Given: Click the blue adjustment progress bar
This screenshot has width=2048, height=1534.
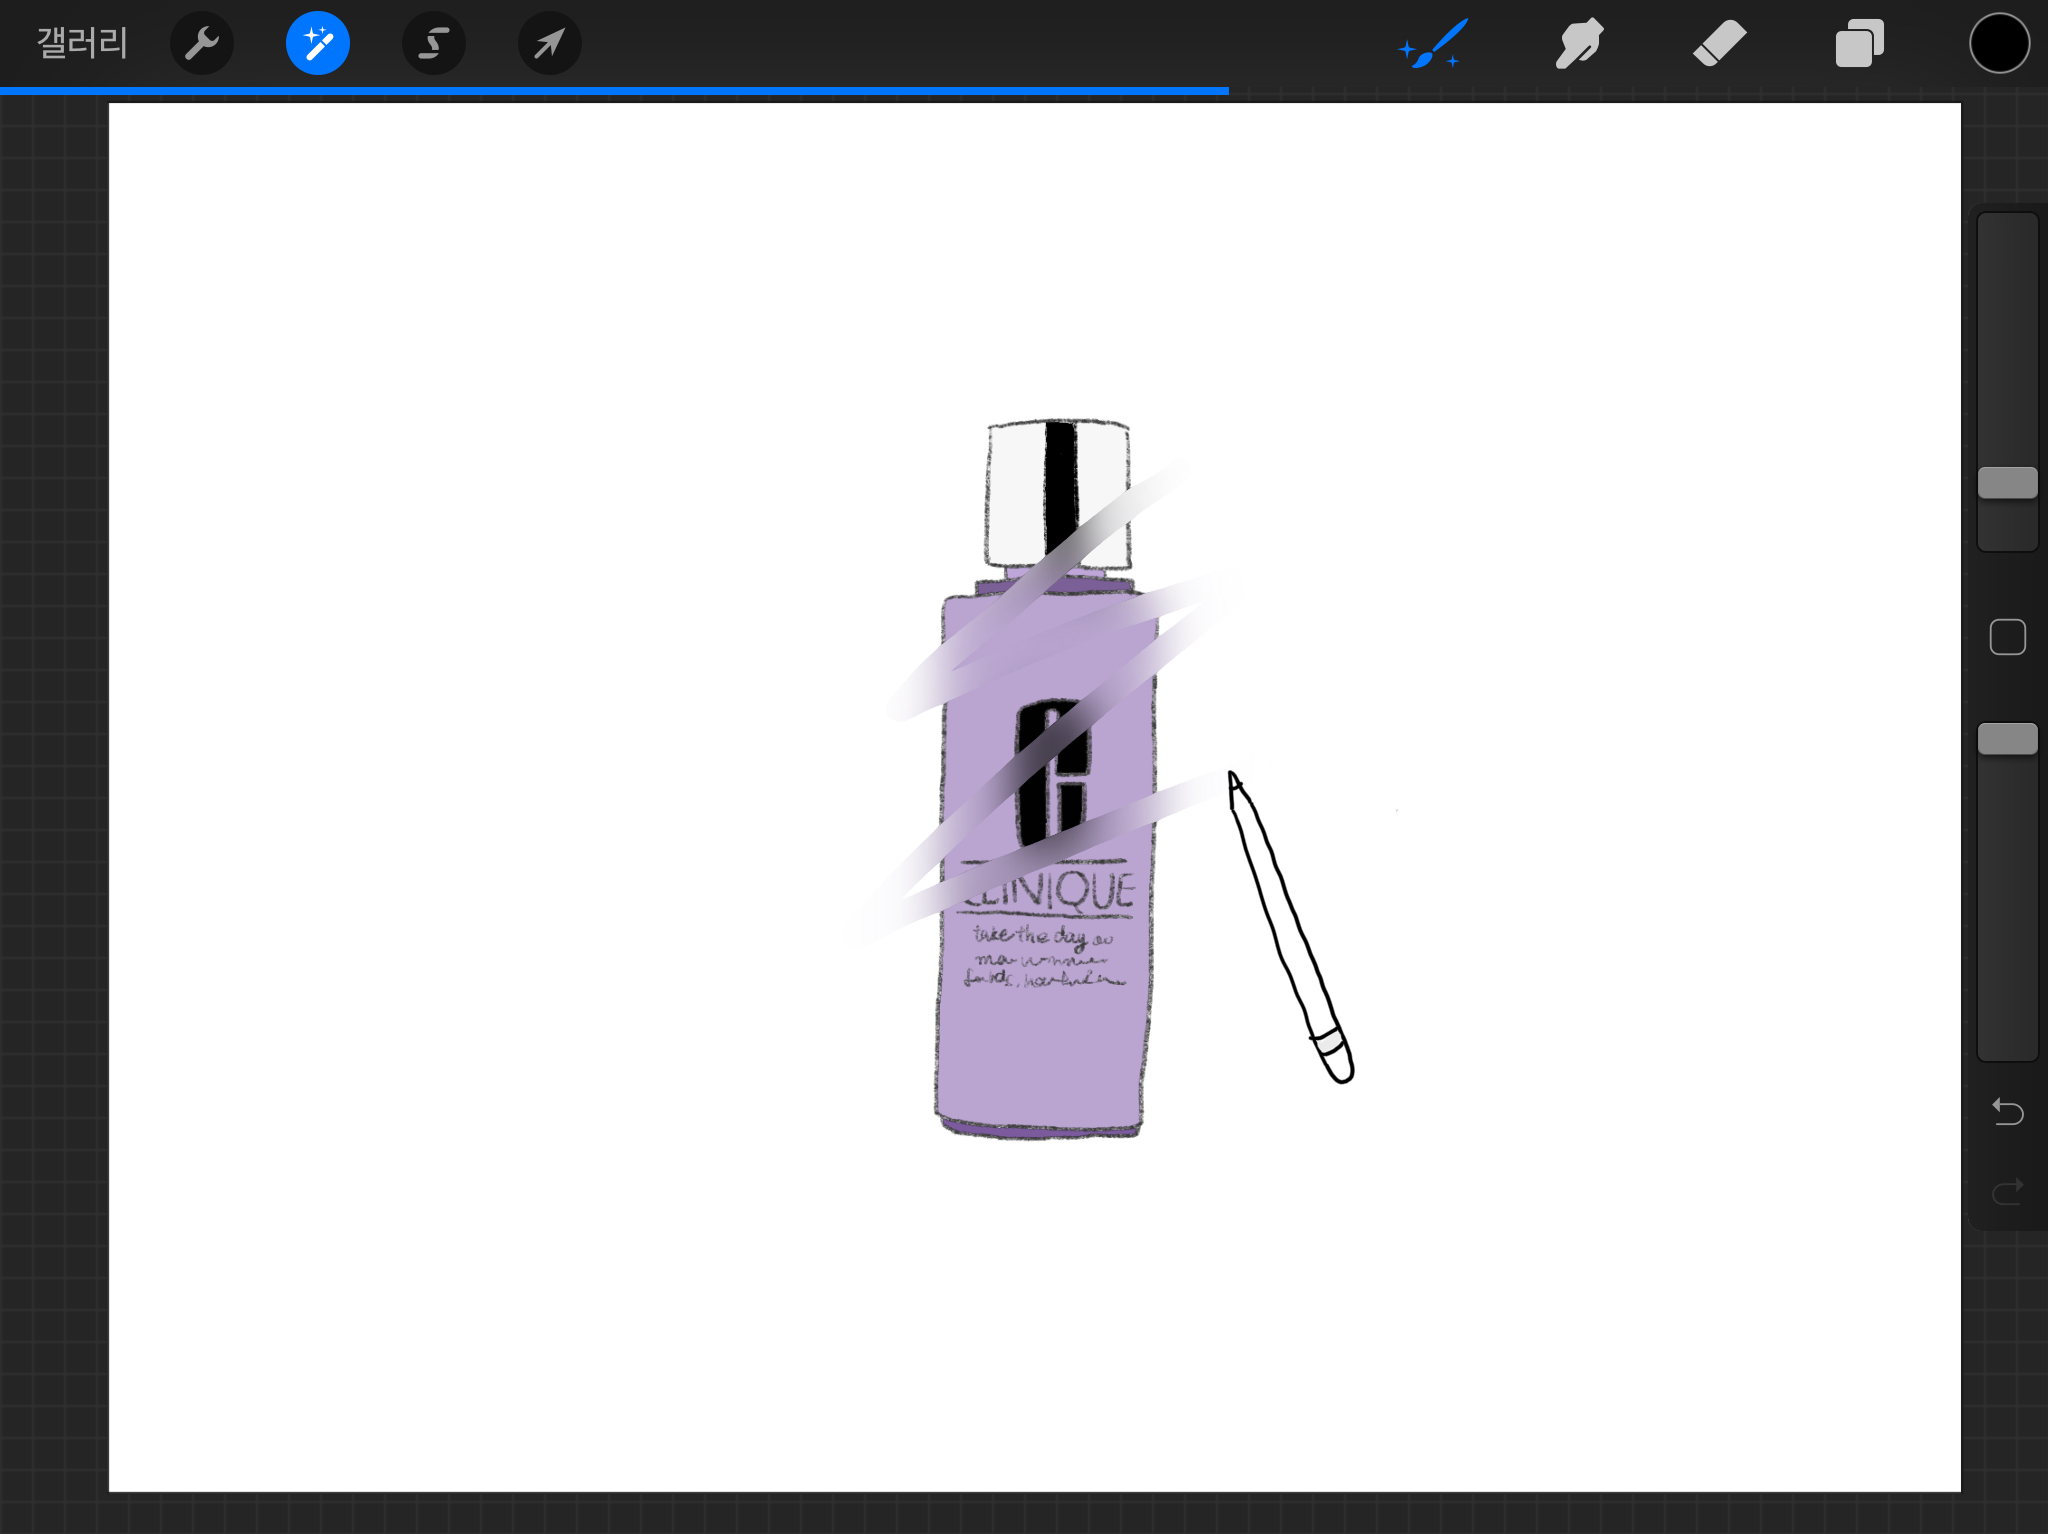Looking at the screenshot, I should [x=614, y=91].
